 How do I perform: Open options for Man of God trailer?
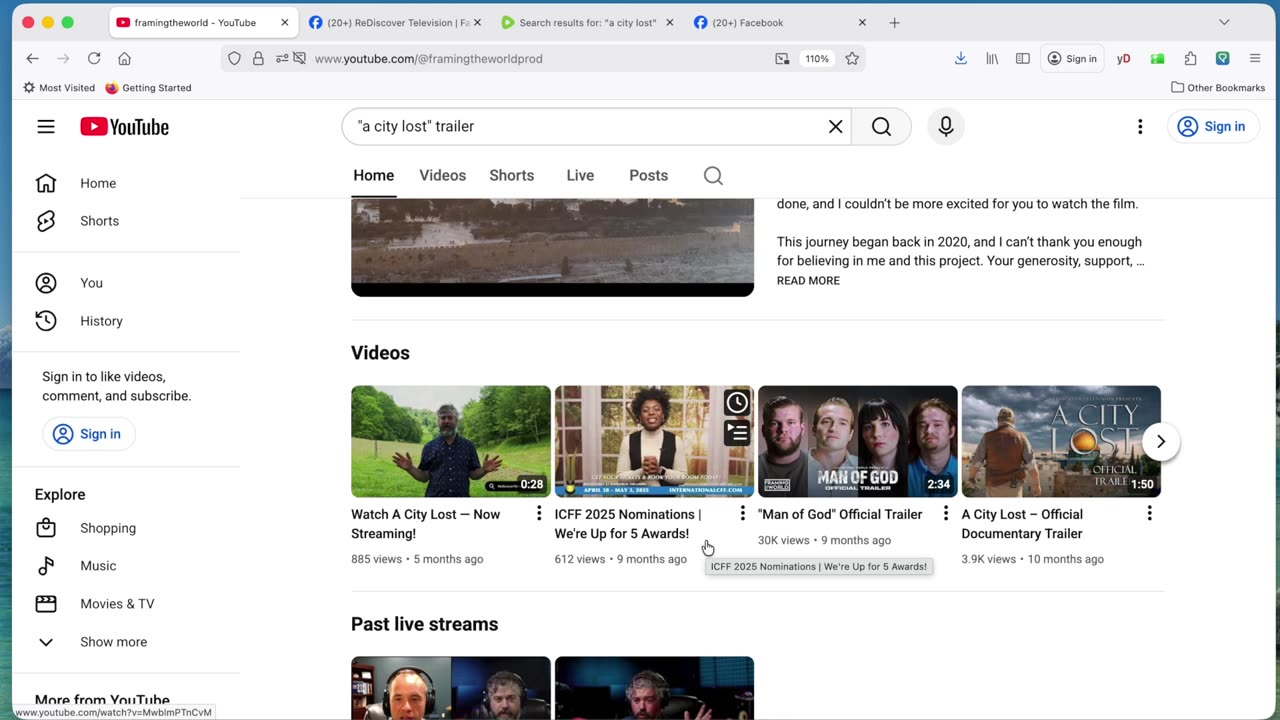[x=946, y=514]
